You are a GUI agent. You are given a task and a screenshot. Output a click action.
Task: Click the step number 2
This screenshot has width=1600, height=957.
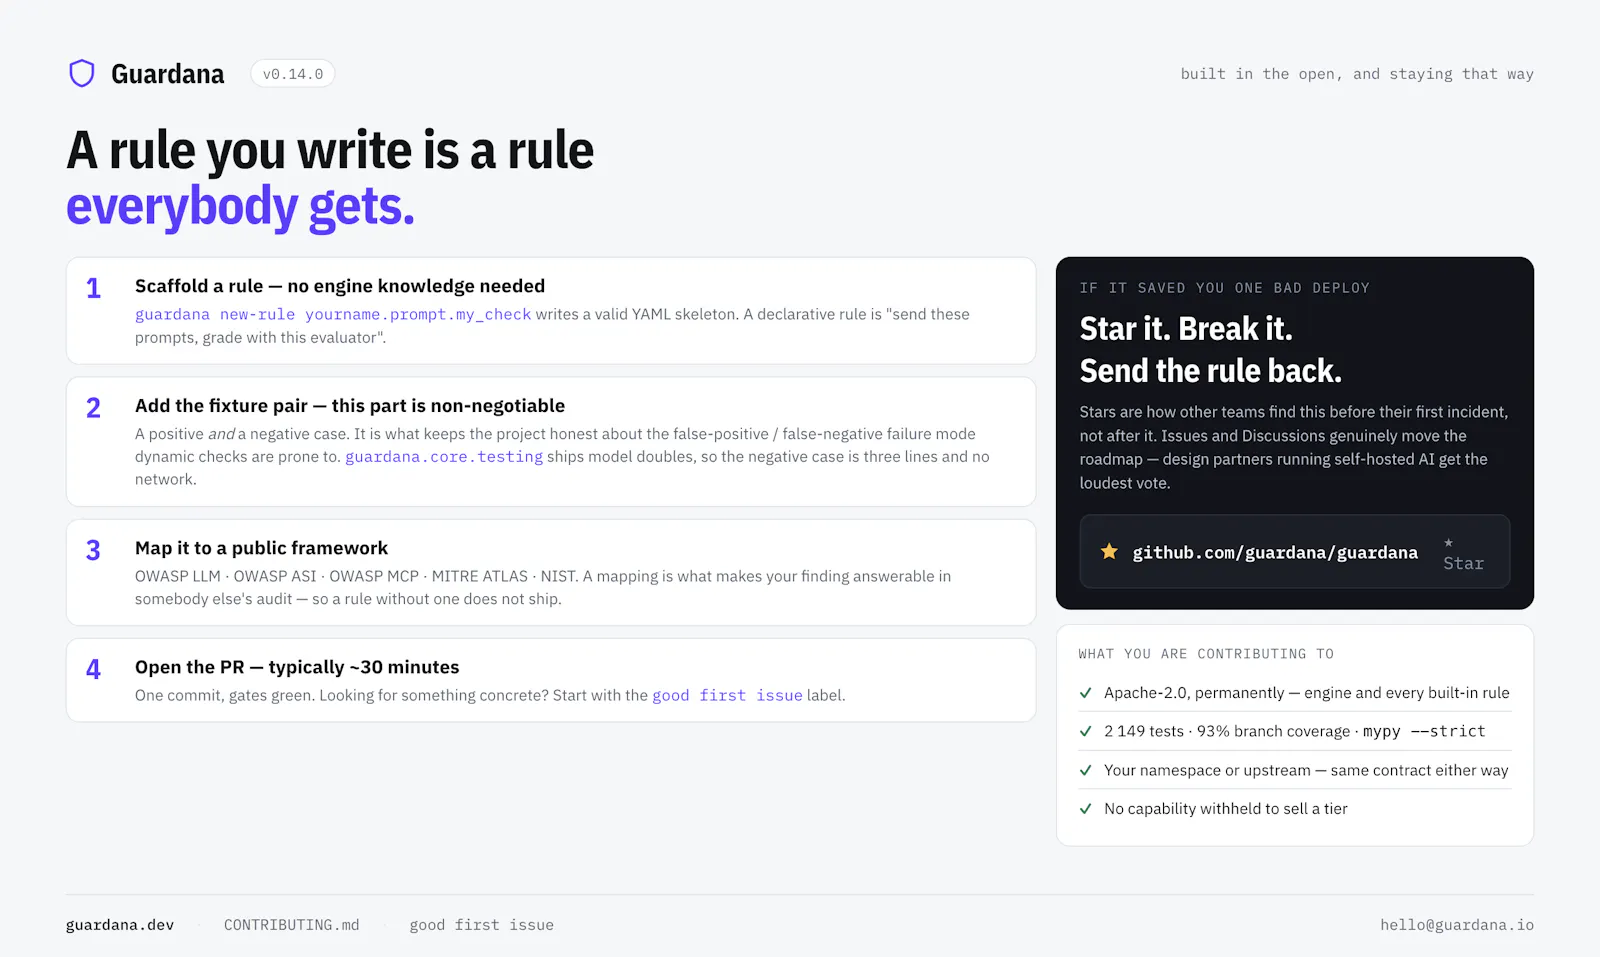93,408
